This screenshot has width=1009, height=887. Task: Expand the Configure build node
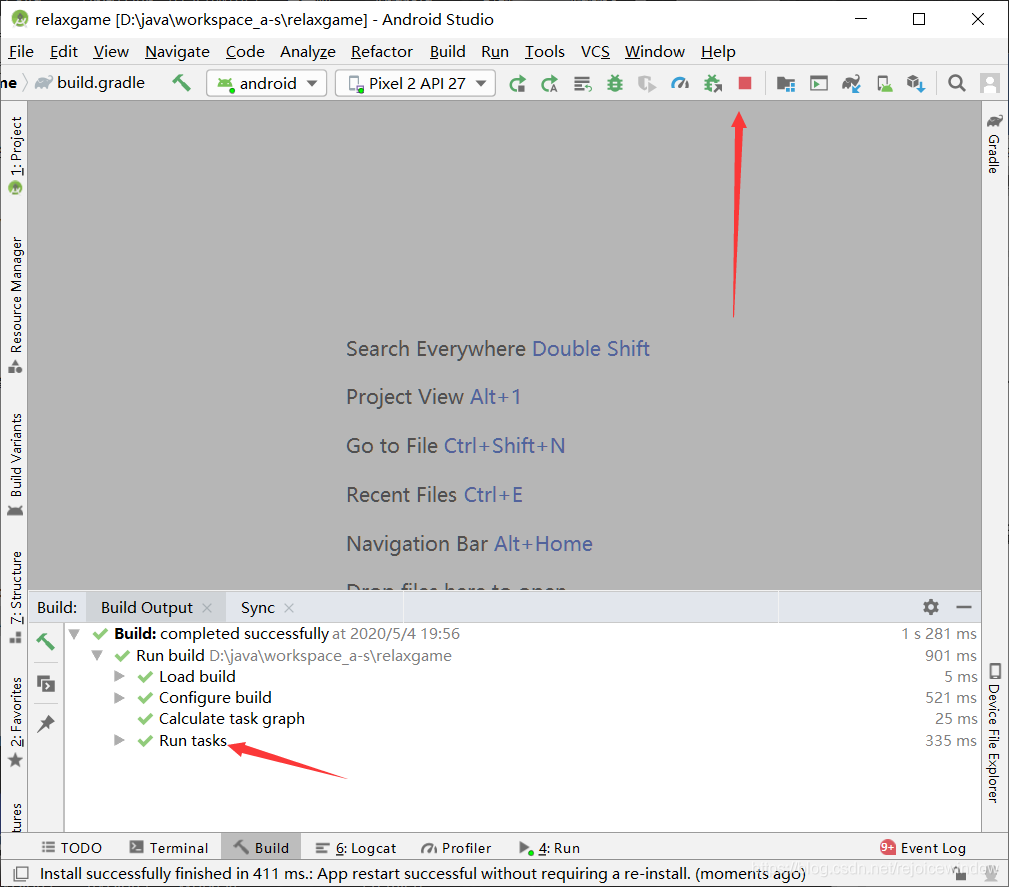(119, 697)
